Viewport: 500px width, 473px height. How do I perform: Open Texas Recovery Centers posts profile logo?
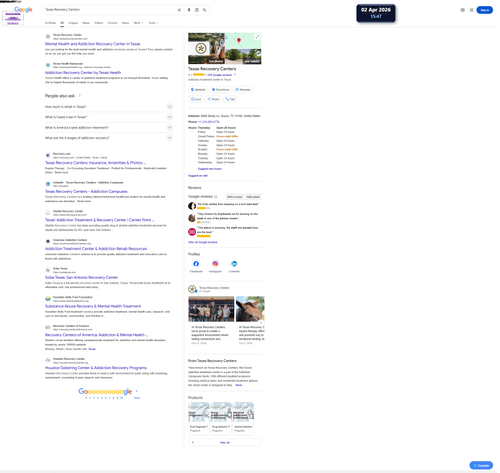tap(192, 289)
